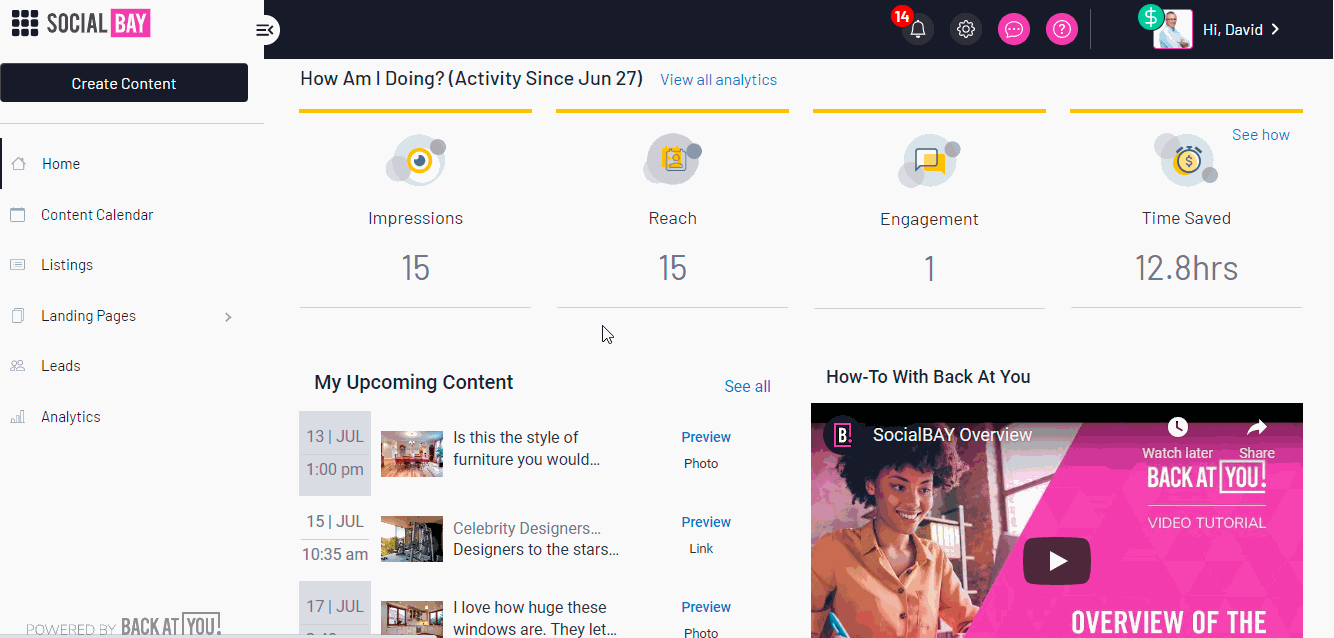Click the Engagement value 1
Viewport: 1334px width, 638px height.
(929, 269)
